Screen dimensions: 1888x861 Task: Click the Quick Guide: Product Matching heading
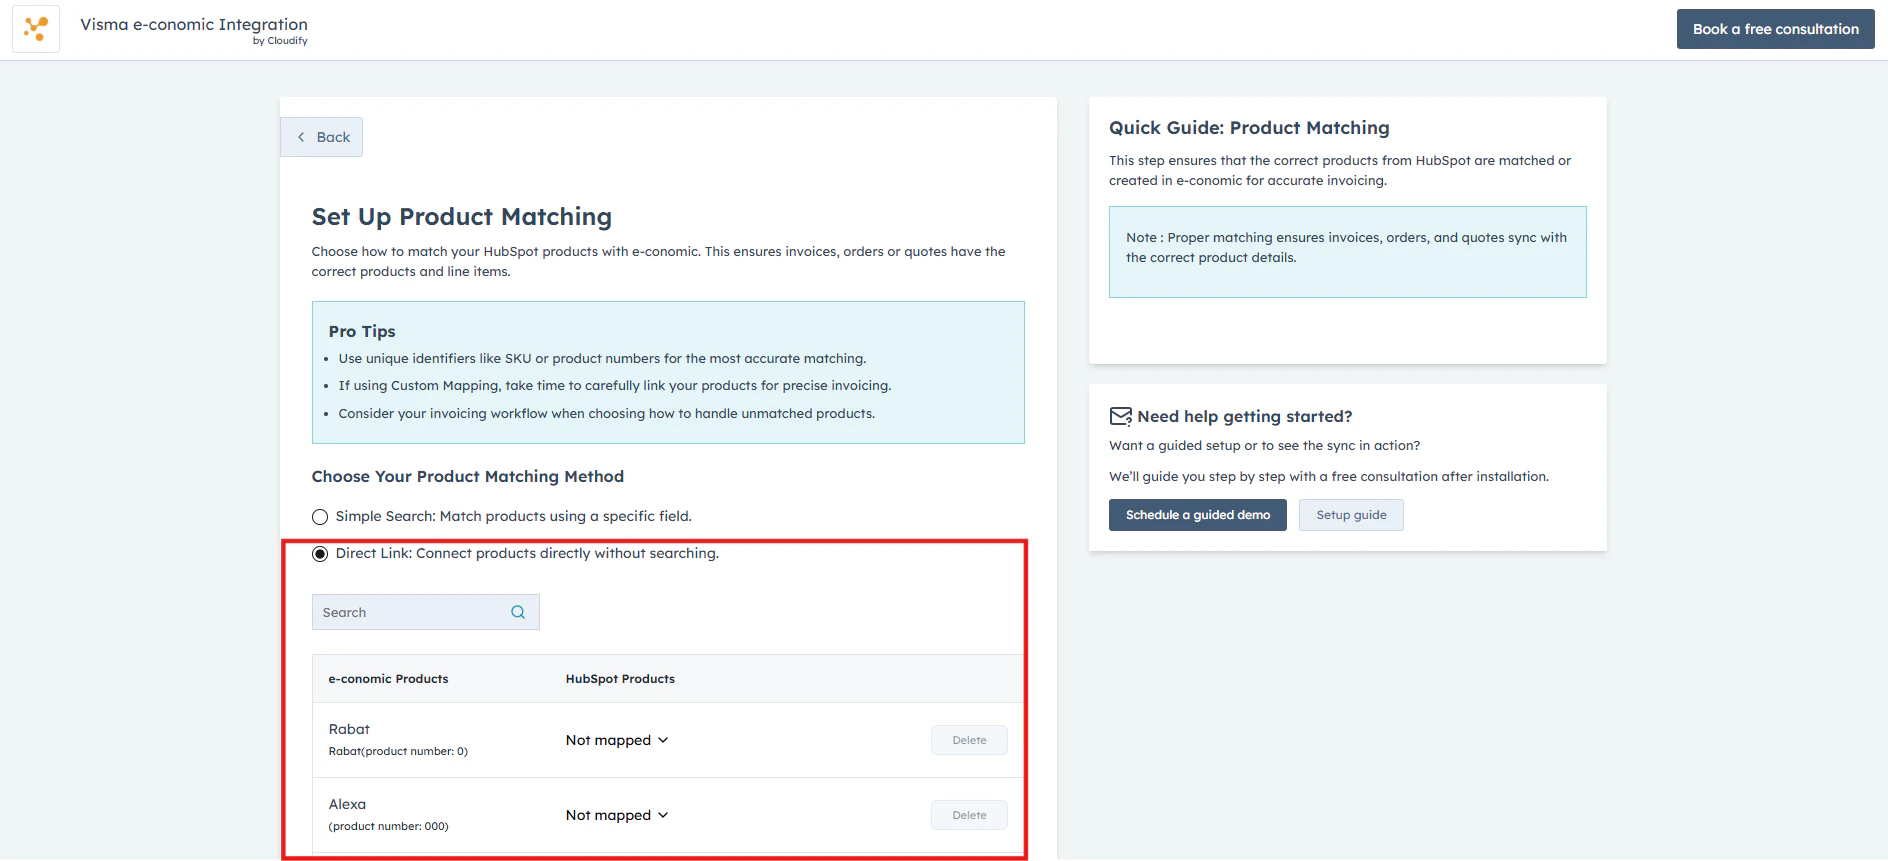click(1249, 128)
